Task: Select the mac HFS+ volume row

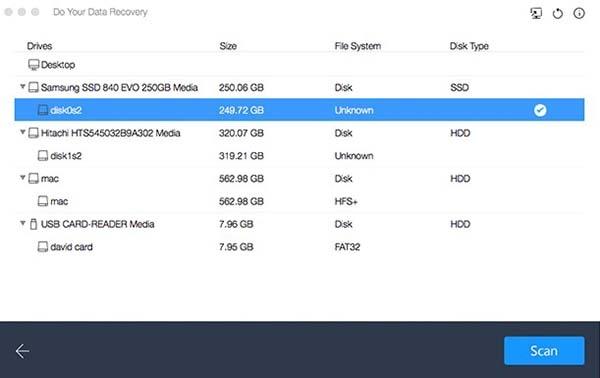Action: [x=299, y=201]
